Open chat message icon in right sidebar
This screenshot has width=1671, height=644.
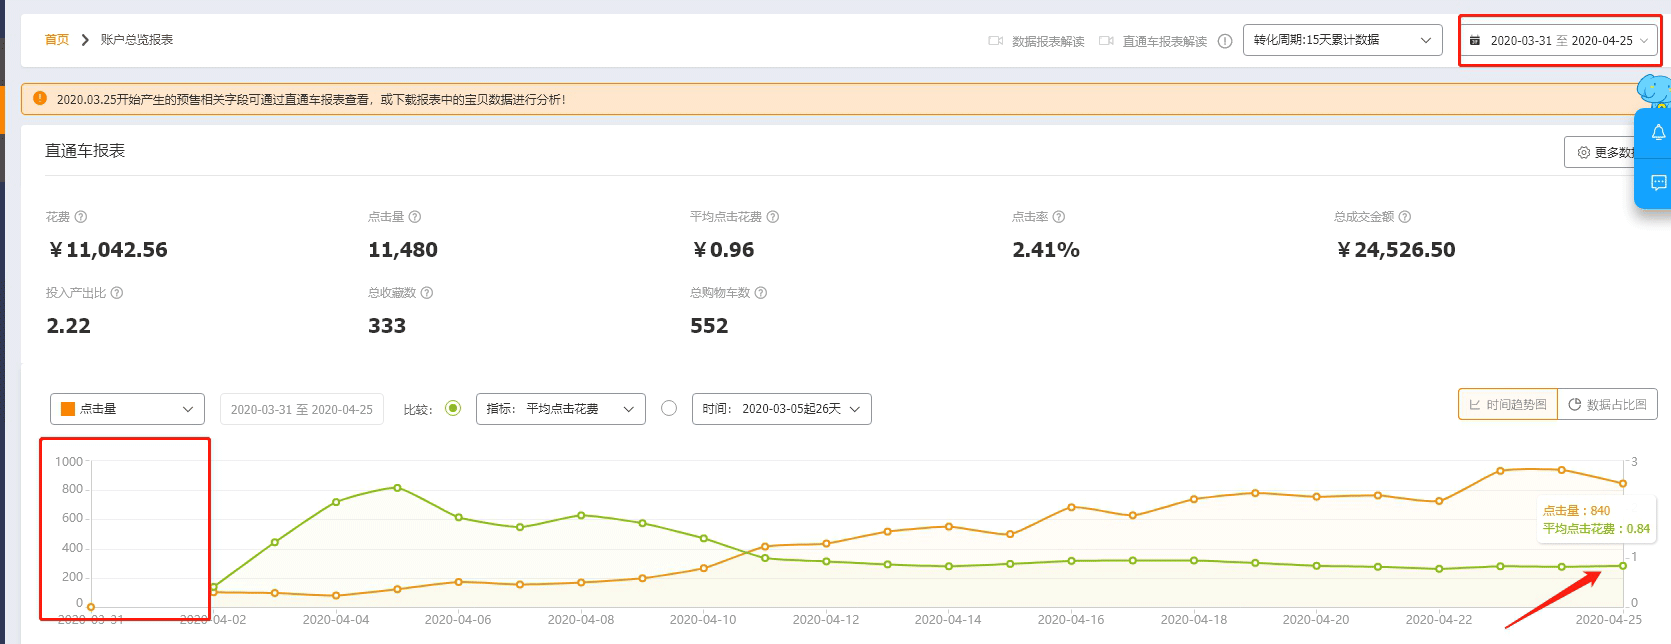click(x=1658, y=183)
